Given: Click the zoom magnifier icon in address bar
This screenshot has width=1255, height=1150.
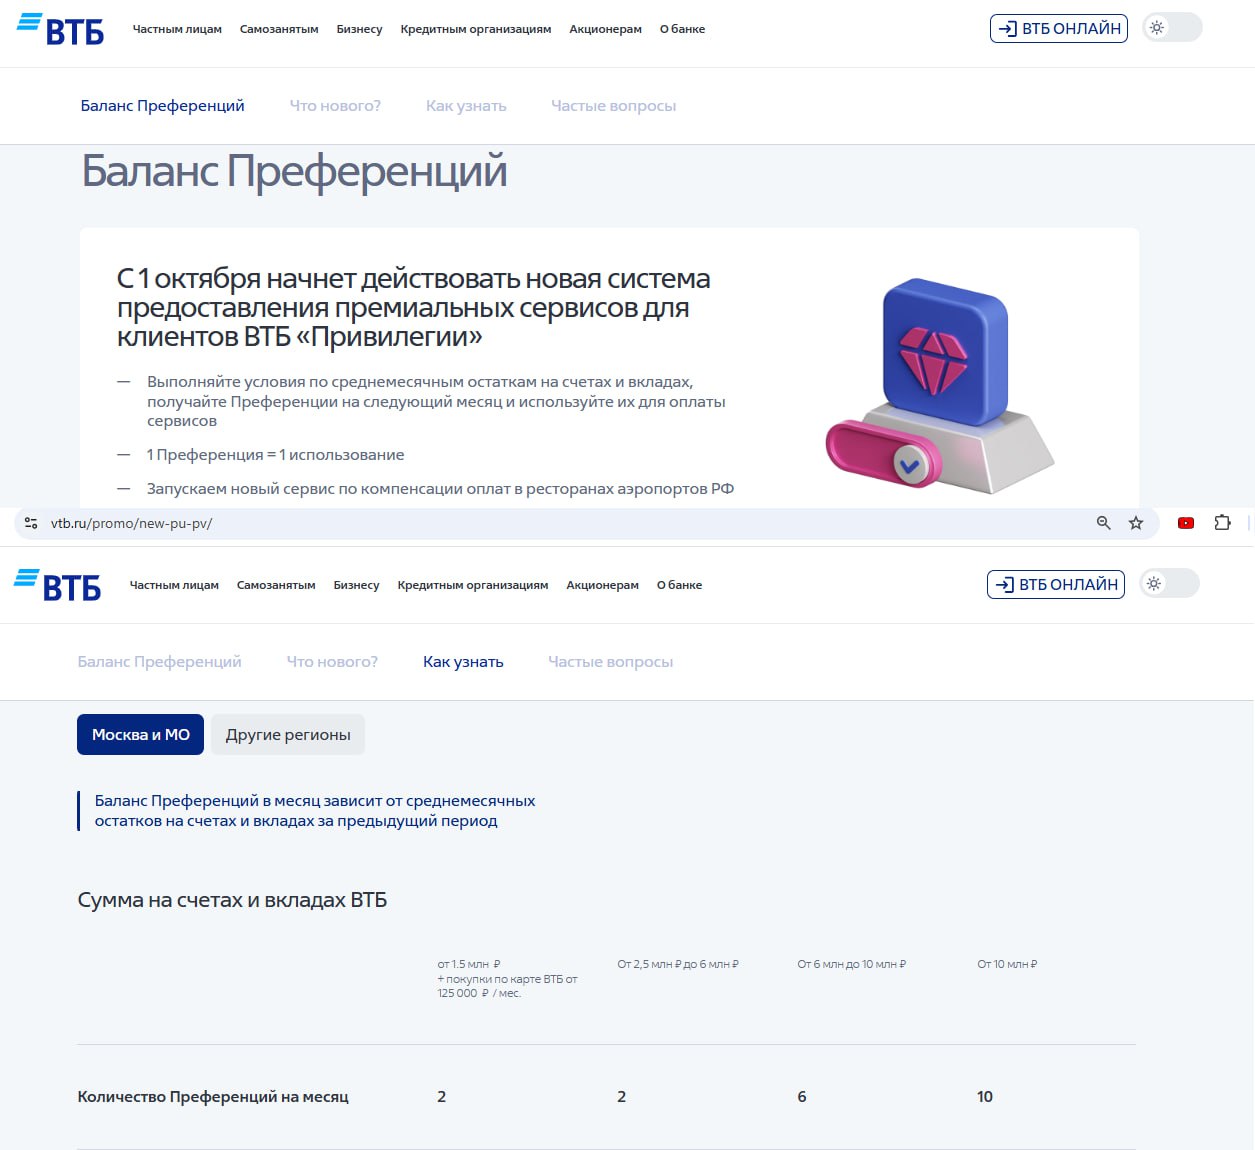Looking at the screenshot, I should pos(1103,523).
